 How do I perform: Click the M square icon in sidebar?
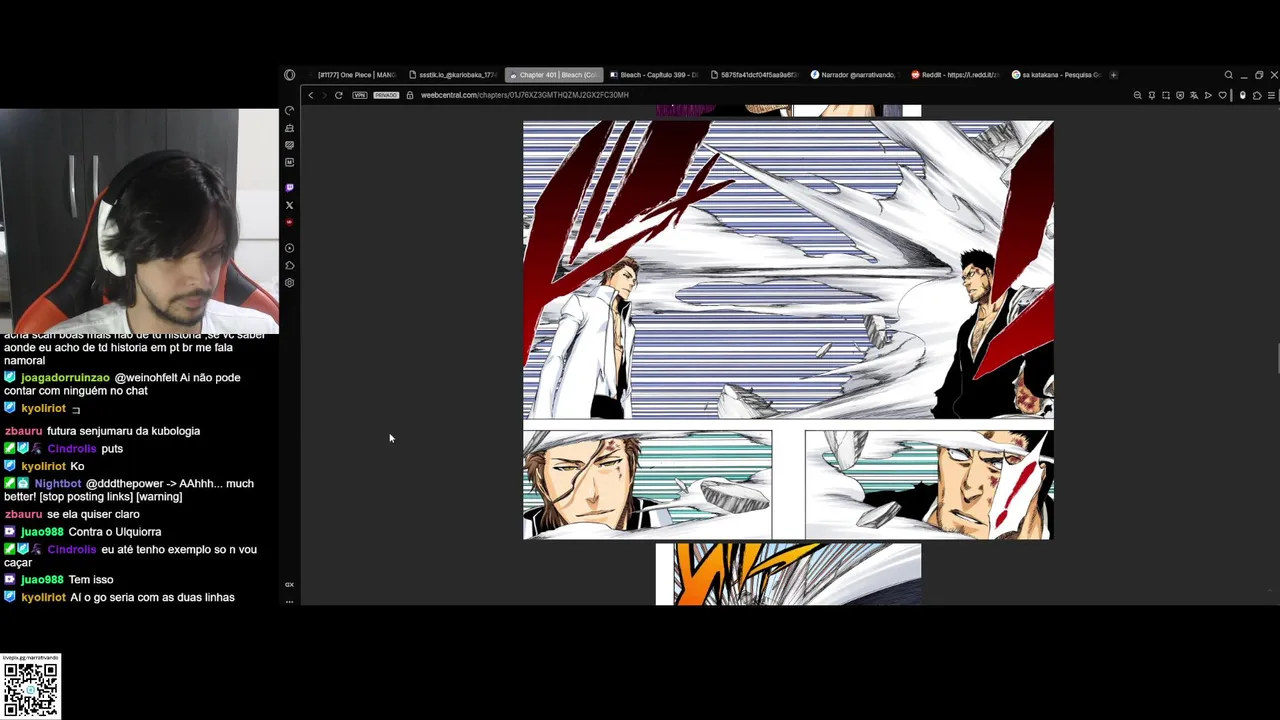(289, 162)
